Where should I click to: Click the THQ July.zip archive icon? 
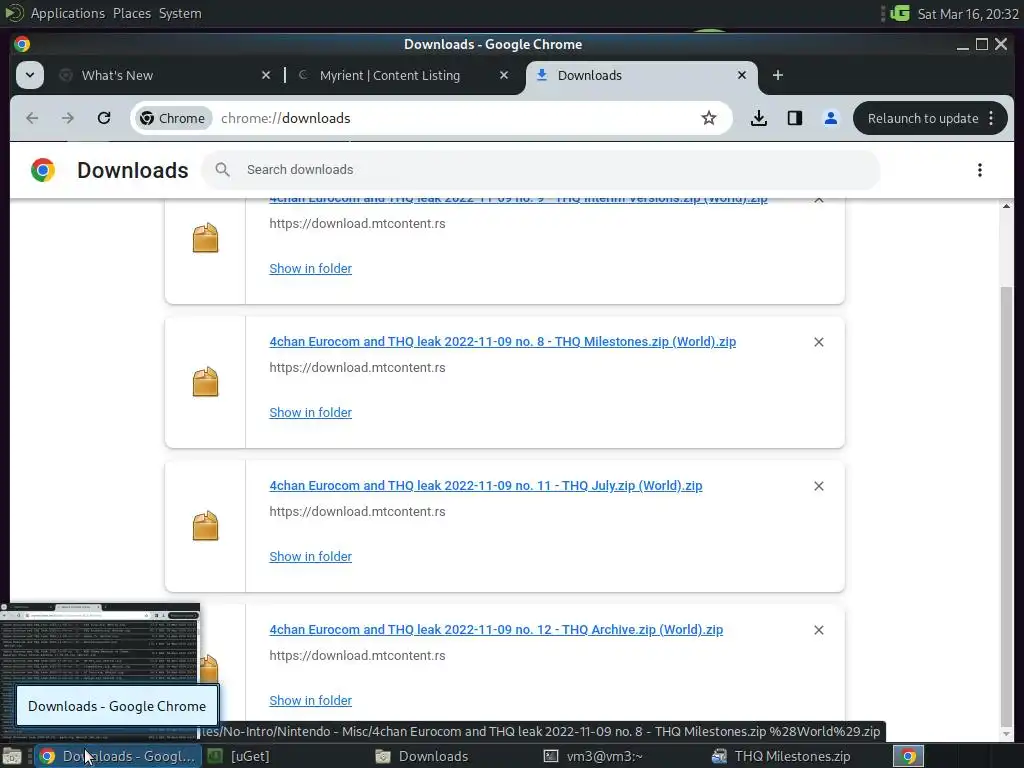(205, 526)
